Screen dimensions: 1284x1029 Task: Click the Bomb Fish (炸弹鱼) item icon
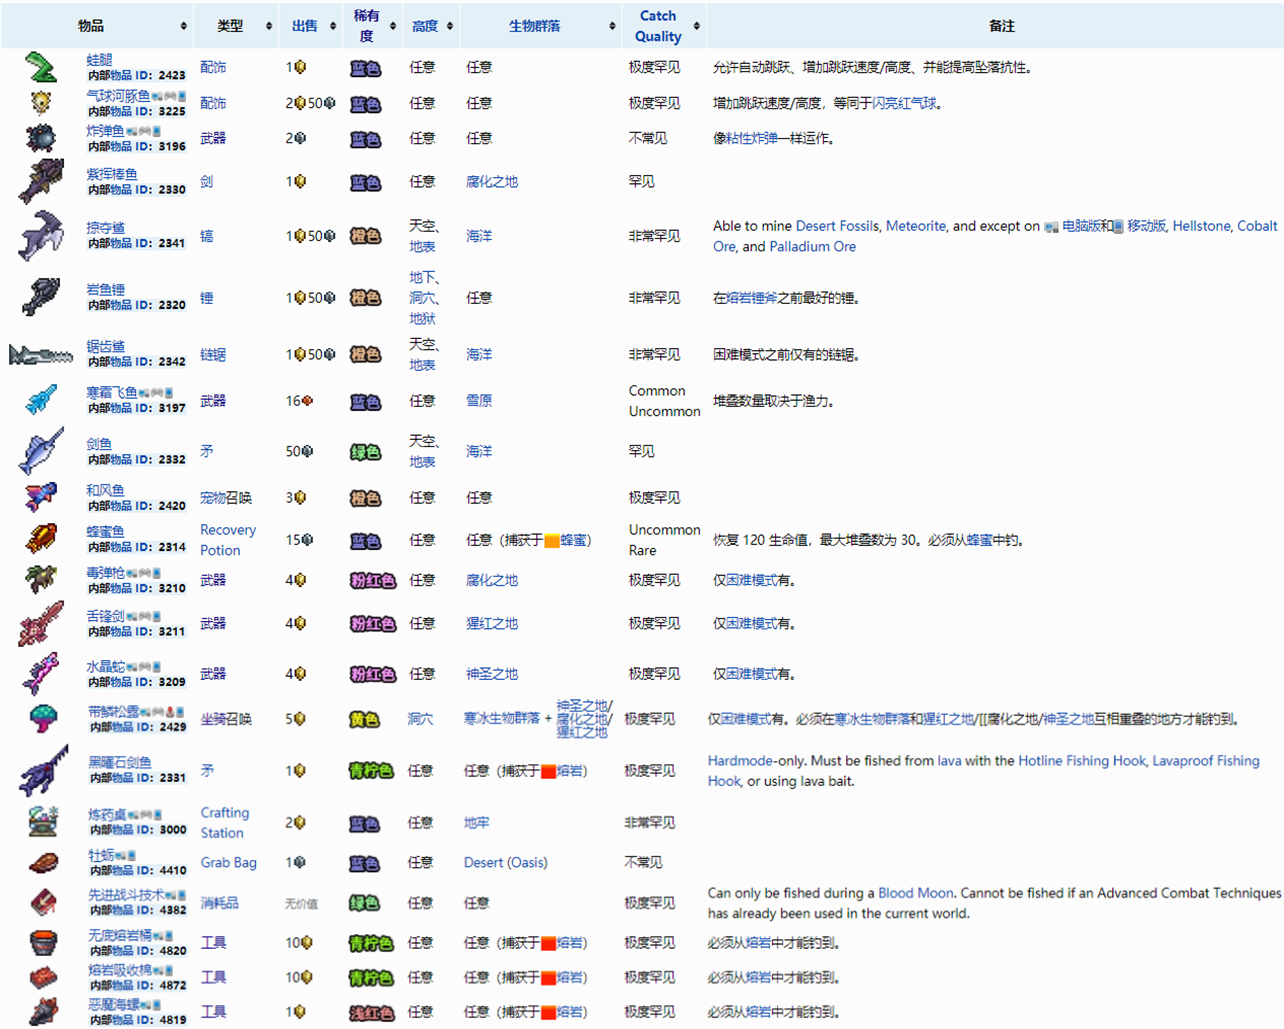click(41, 138)
